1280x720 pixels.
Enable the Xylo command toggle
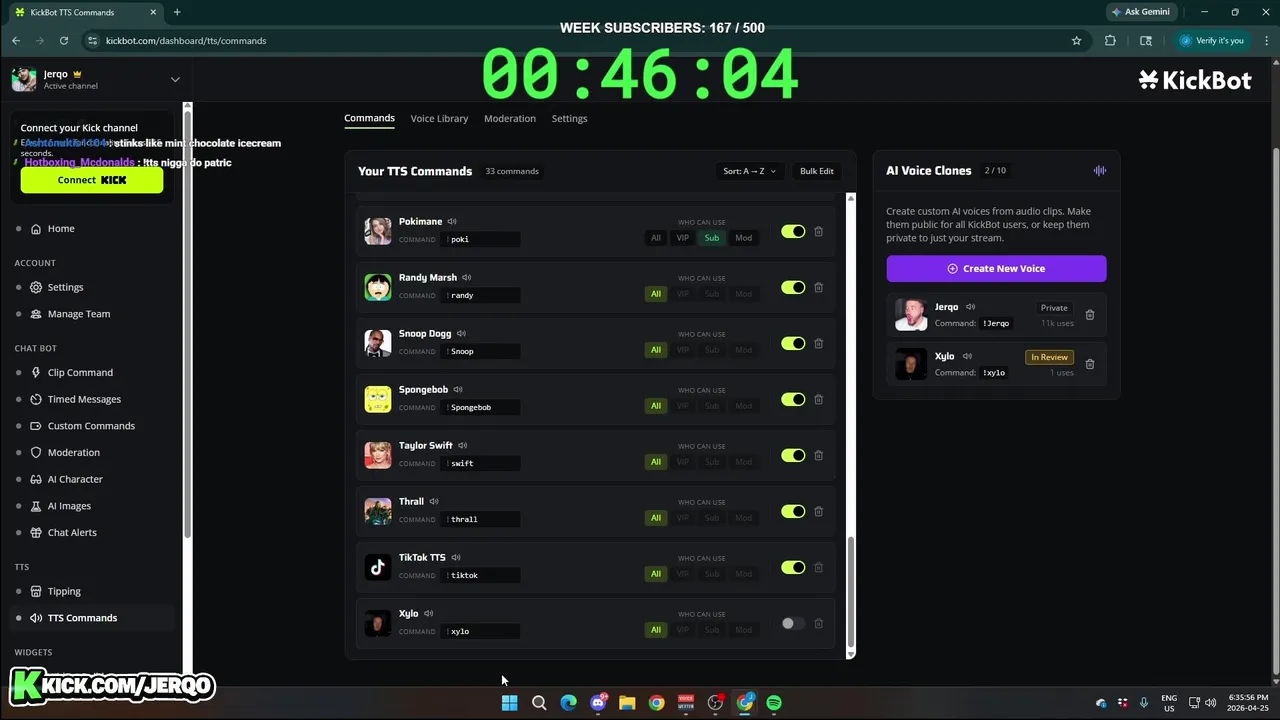coord(793,624)
